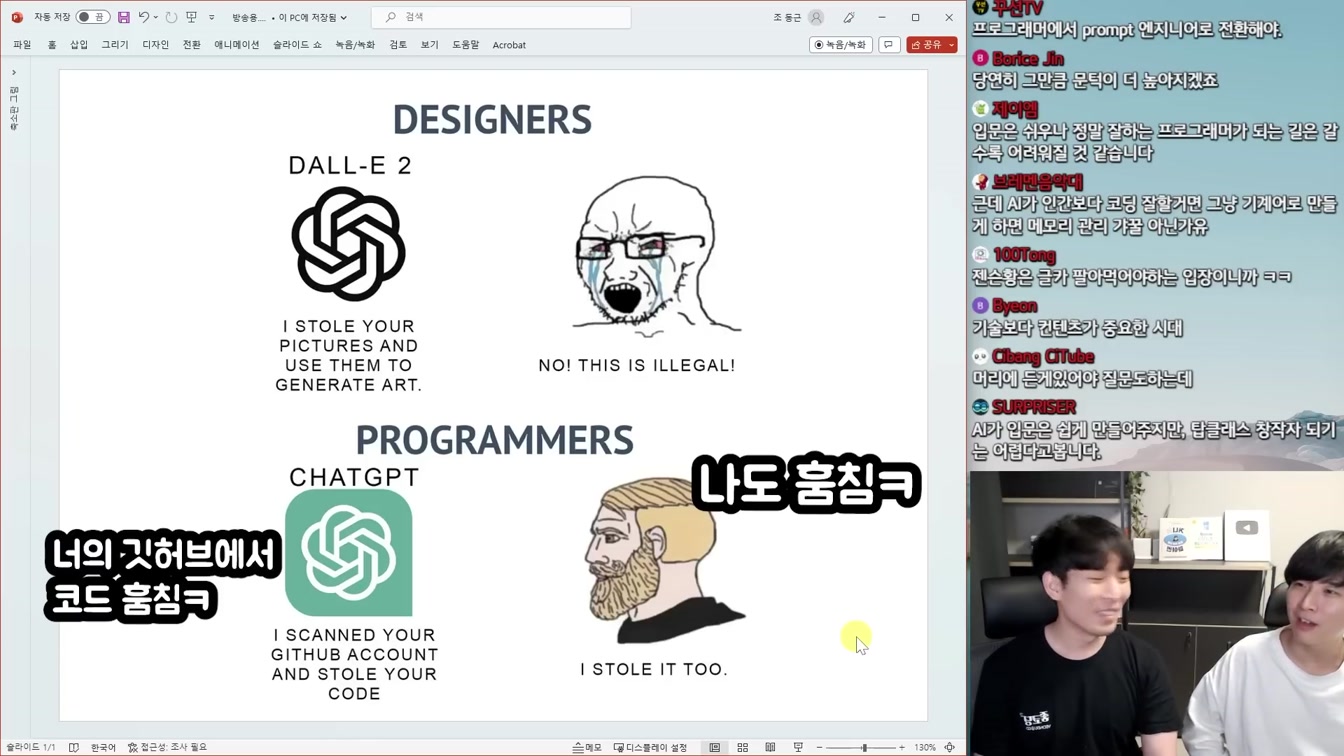Open the 보기 ribbon tab
The image size is (1344, 756).
coord(430,45)
